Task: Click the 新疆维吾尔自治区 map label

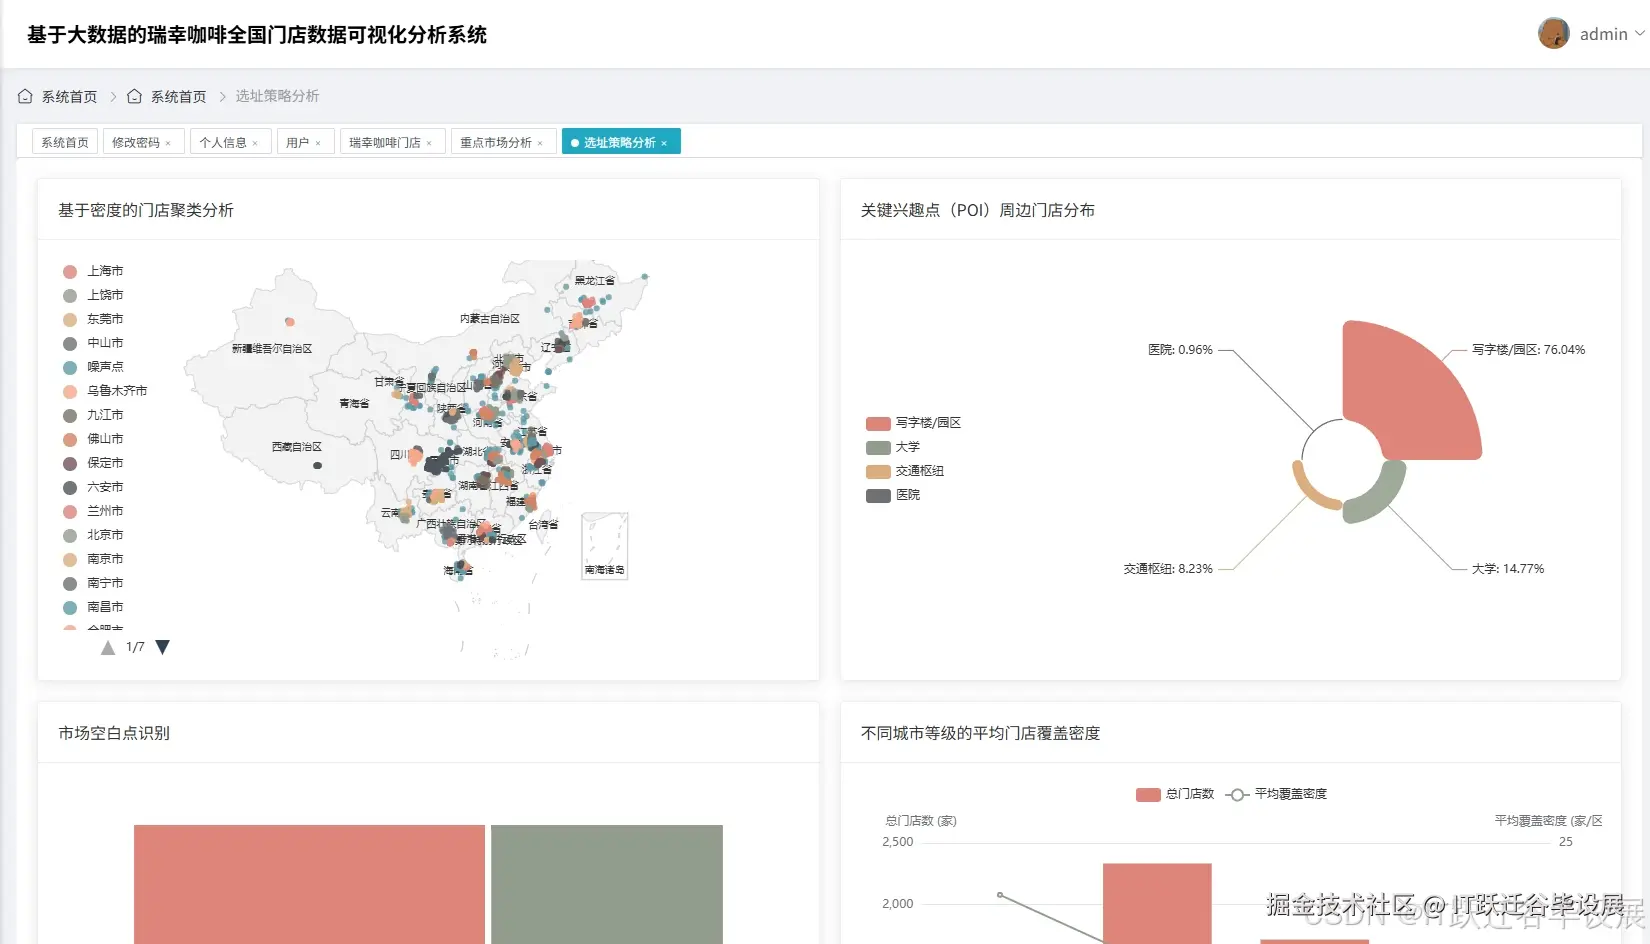Action: click(x=272, y=349)
